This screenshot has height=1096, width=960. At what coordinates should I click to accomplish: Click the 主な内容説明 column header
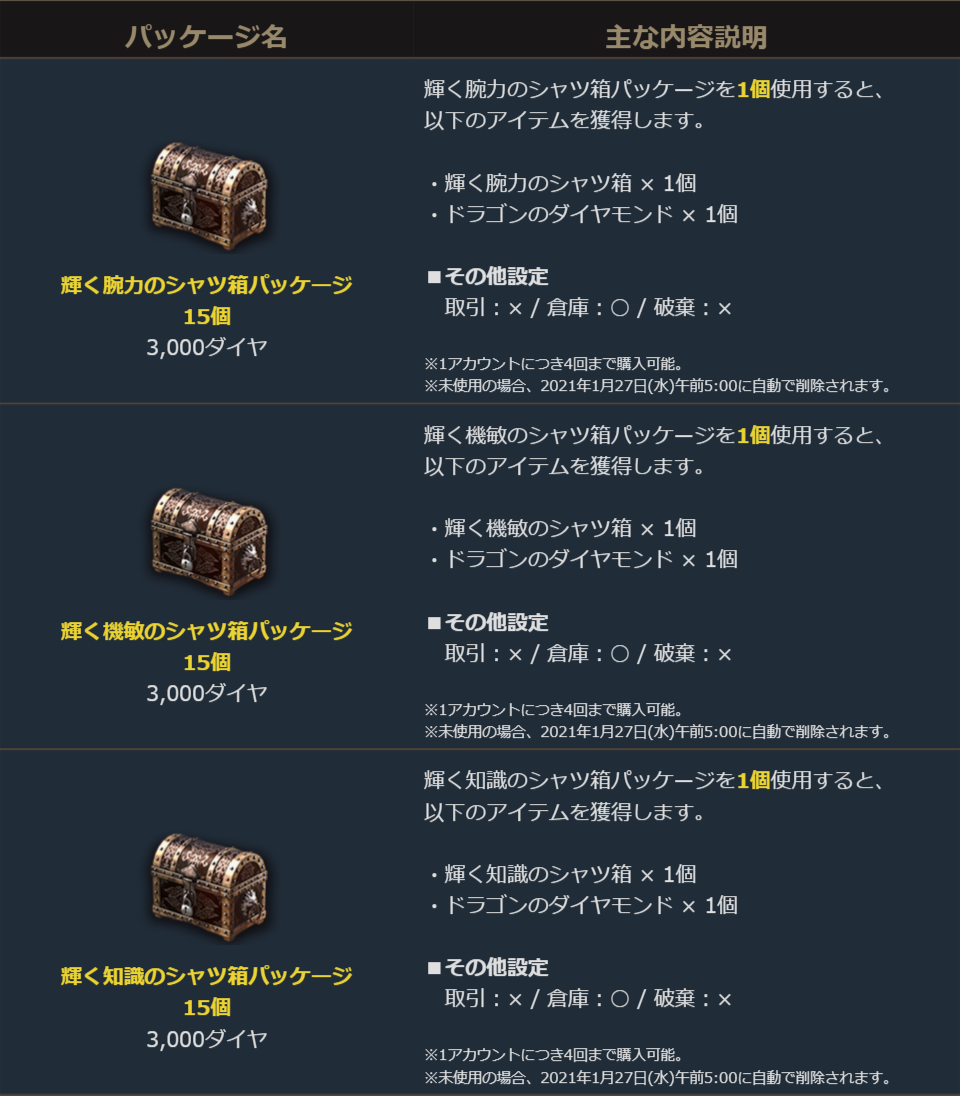click(686, 36)
